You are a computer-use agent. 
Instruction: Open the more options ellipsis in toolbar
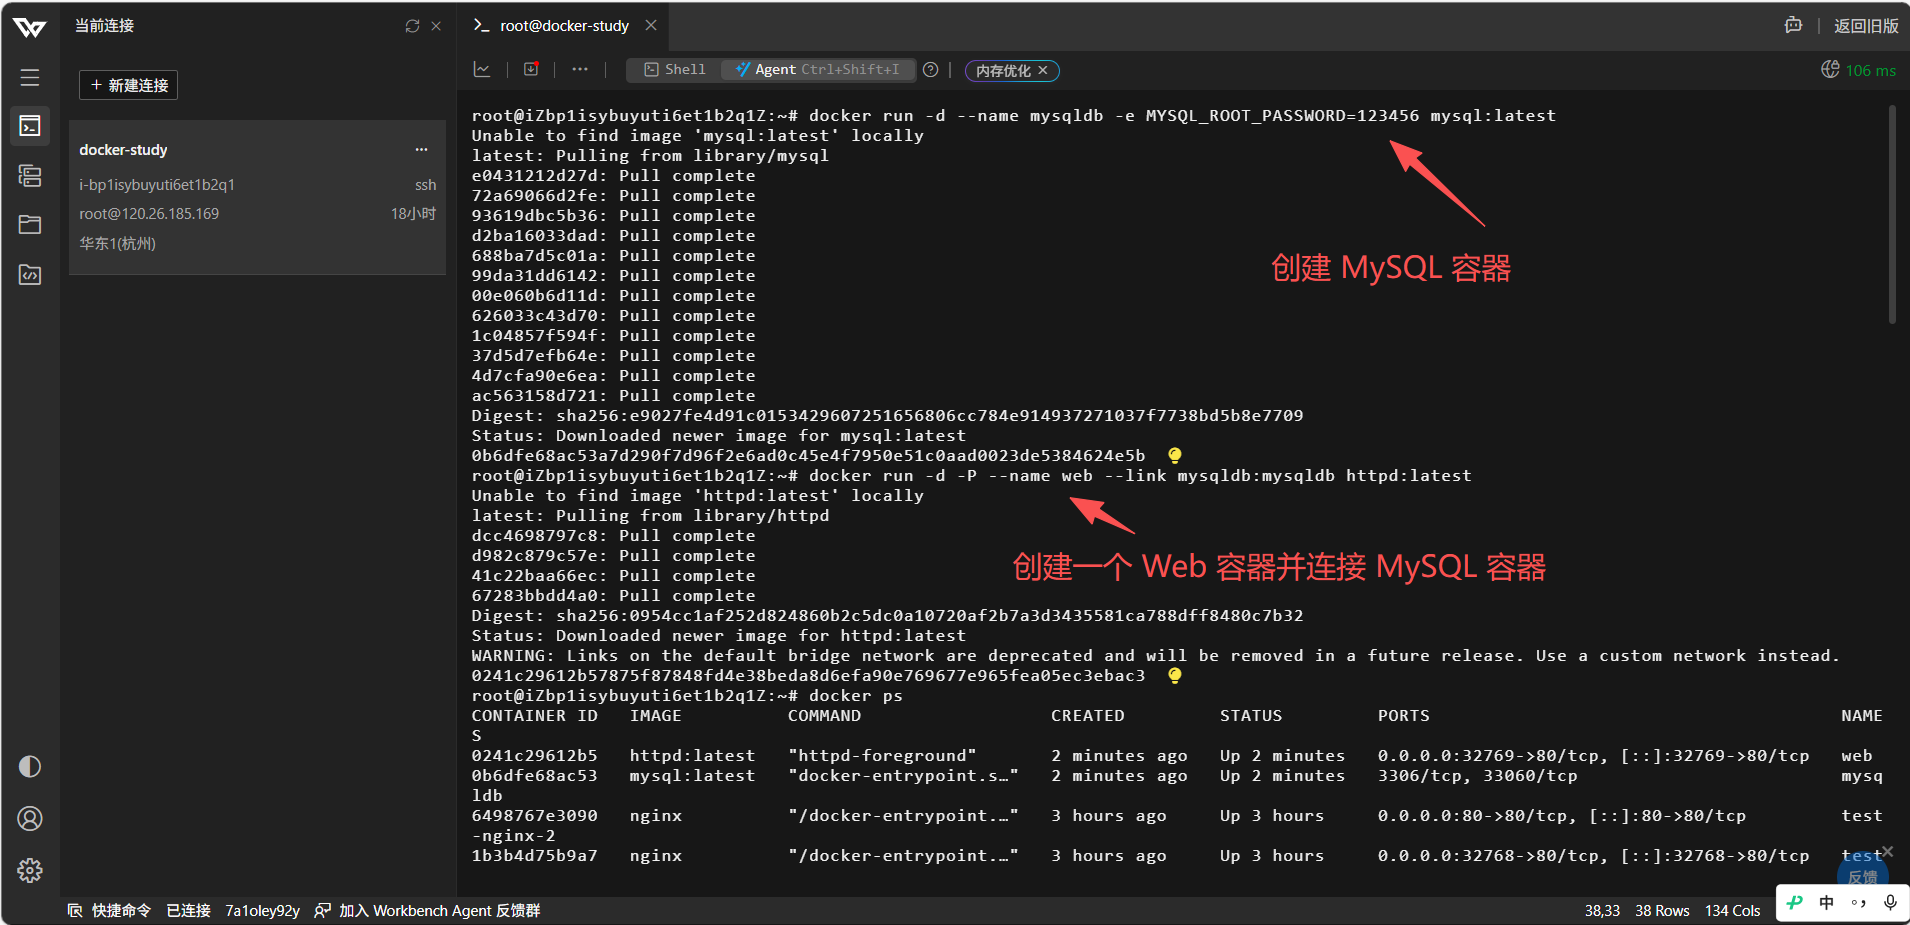pos(580,69)
